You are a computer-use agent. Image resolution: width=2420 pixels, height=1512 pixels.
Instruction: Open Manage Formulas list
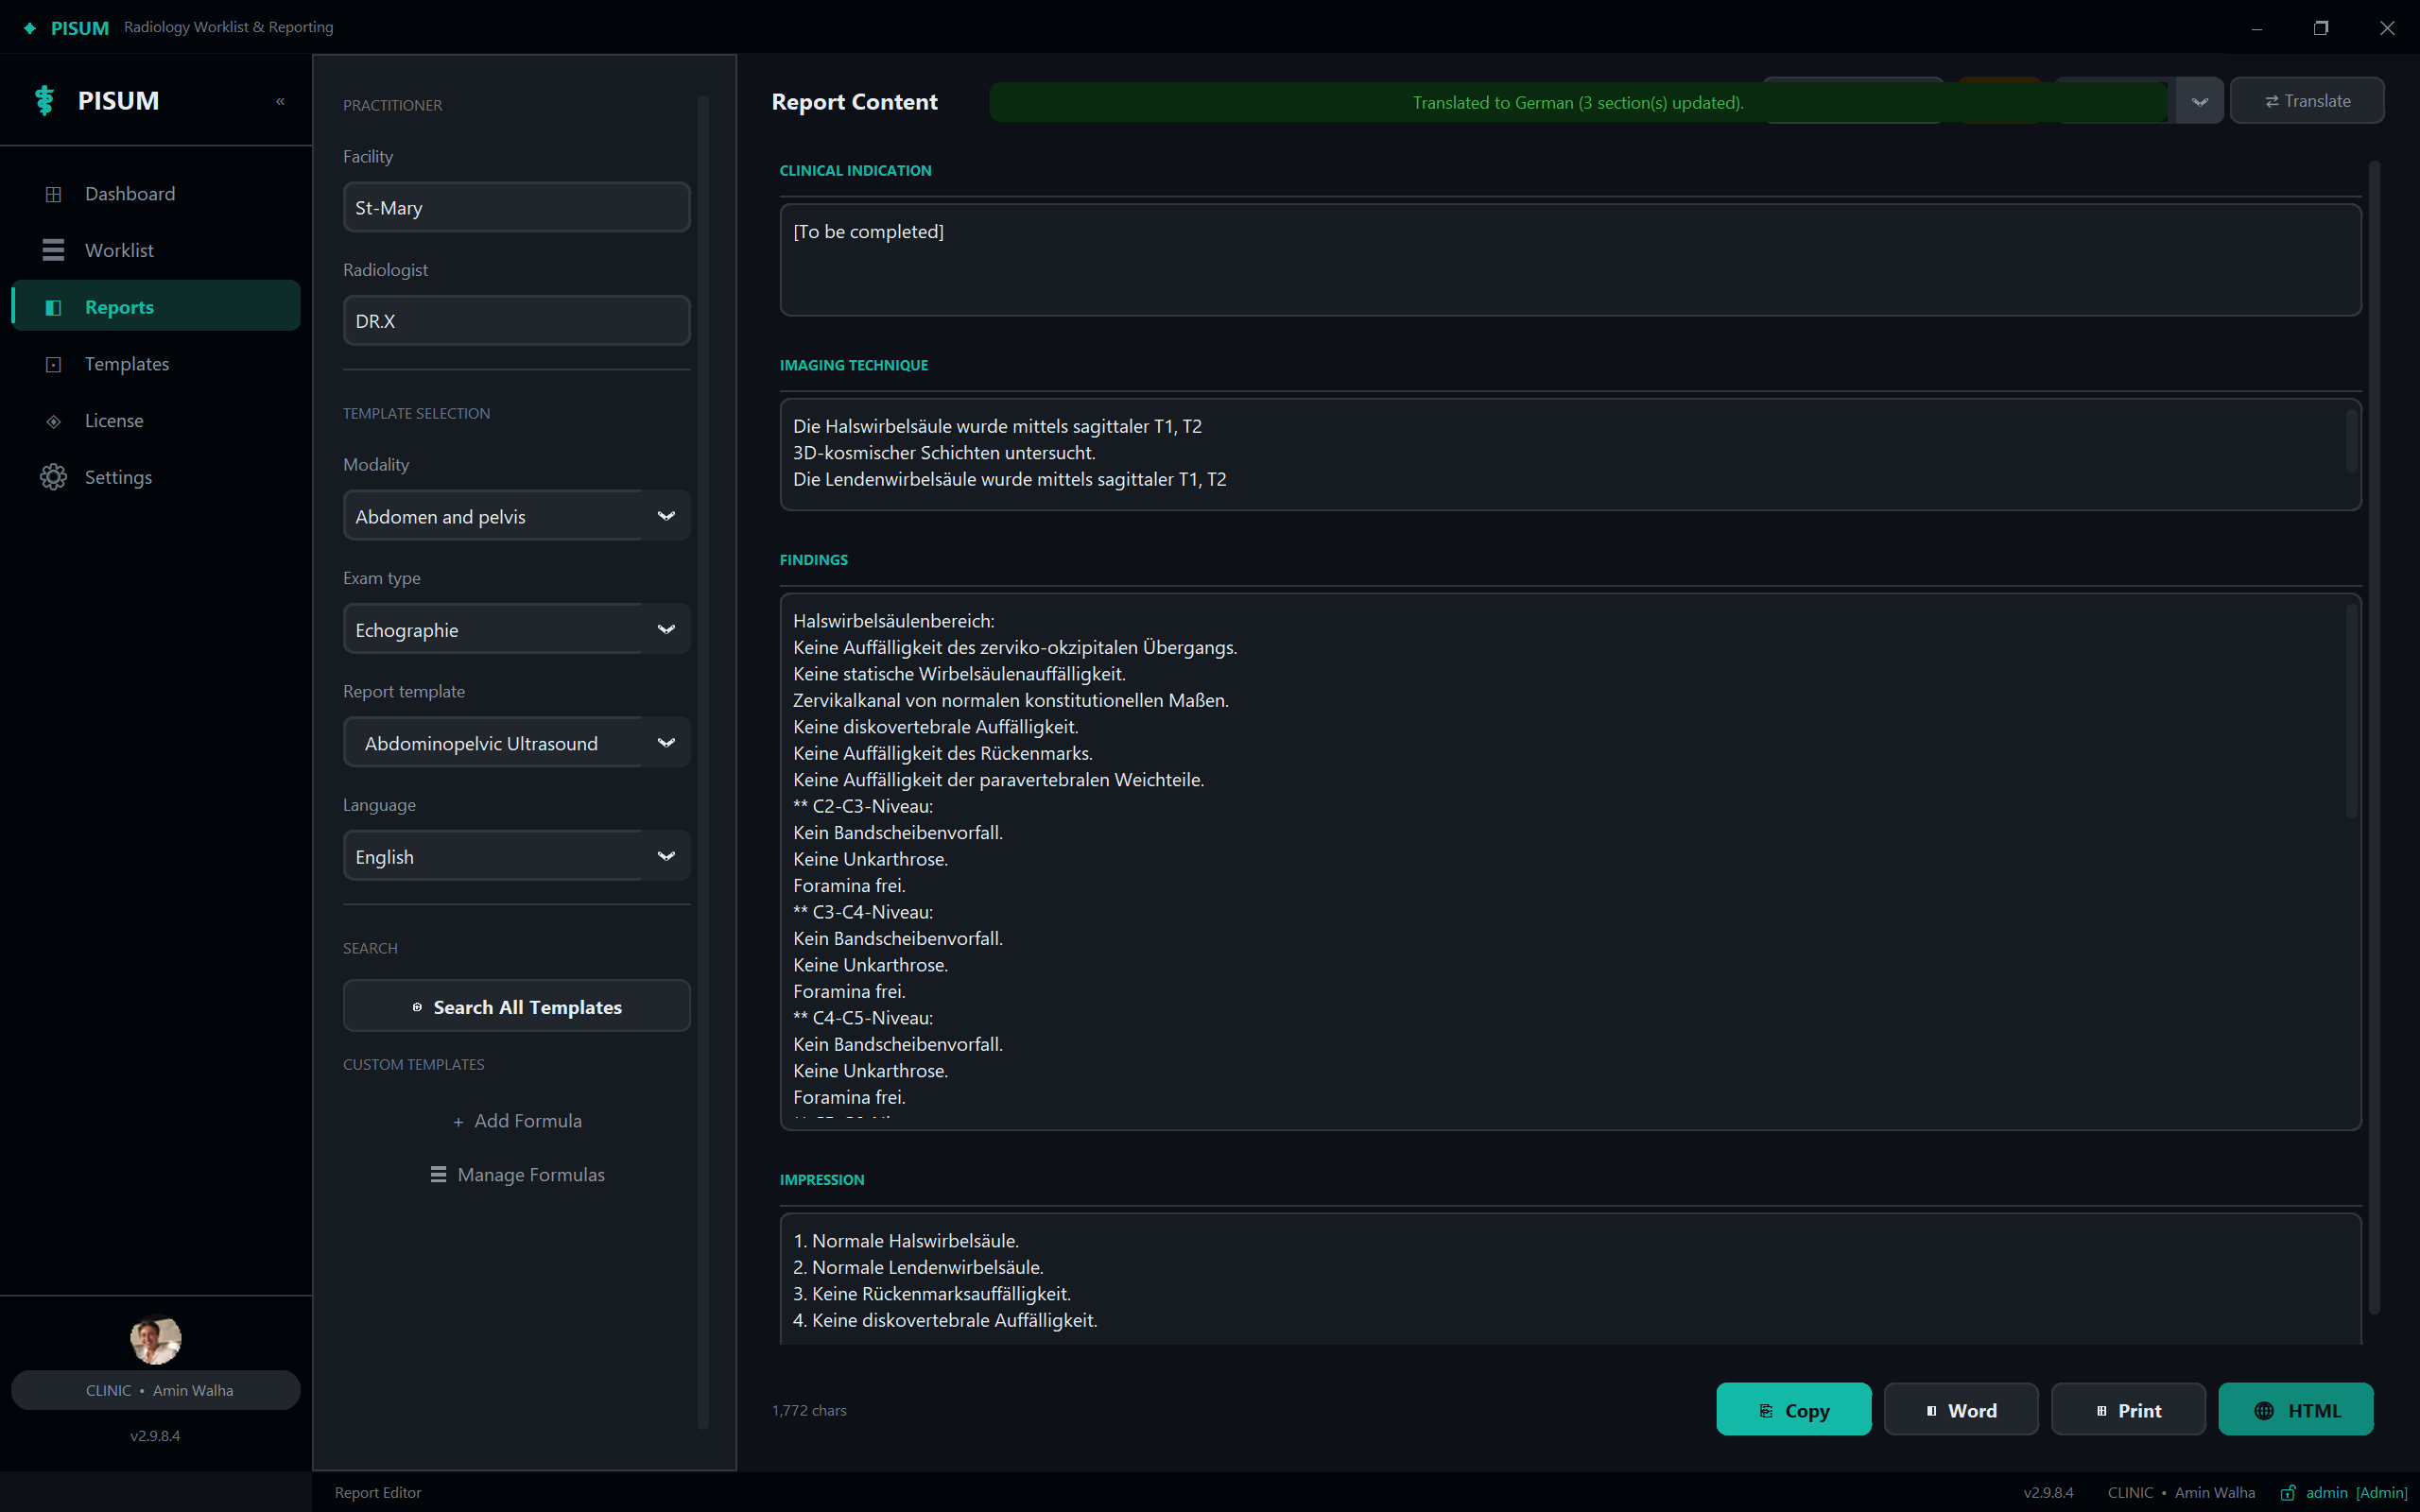(x=517, y=1175)
